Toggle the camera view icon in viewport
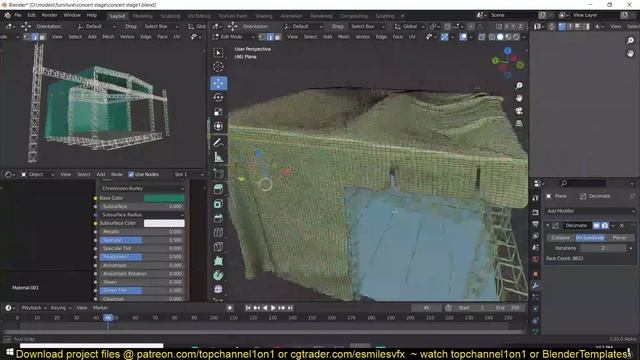This screenshot has height=360, width=640. coord(519,111)
